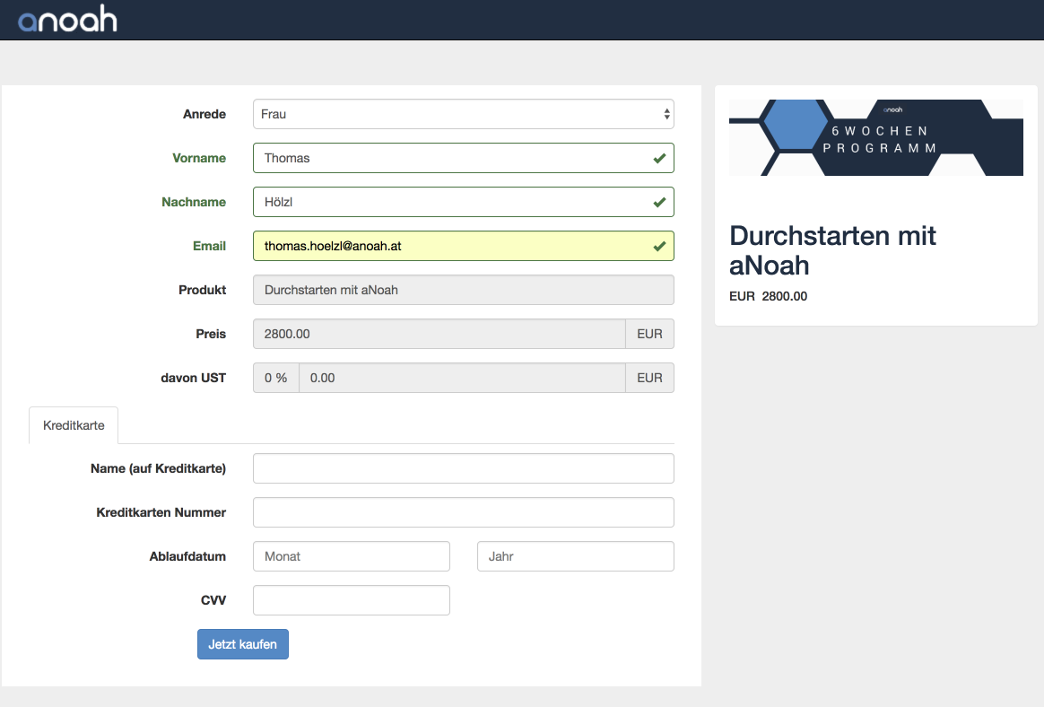Click the Name (auf Kreditkarte) input
1044x707 pixels.
click(x=463, y=468)
